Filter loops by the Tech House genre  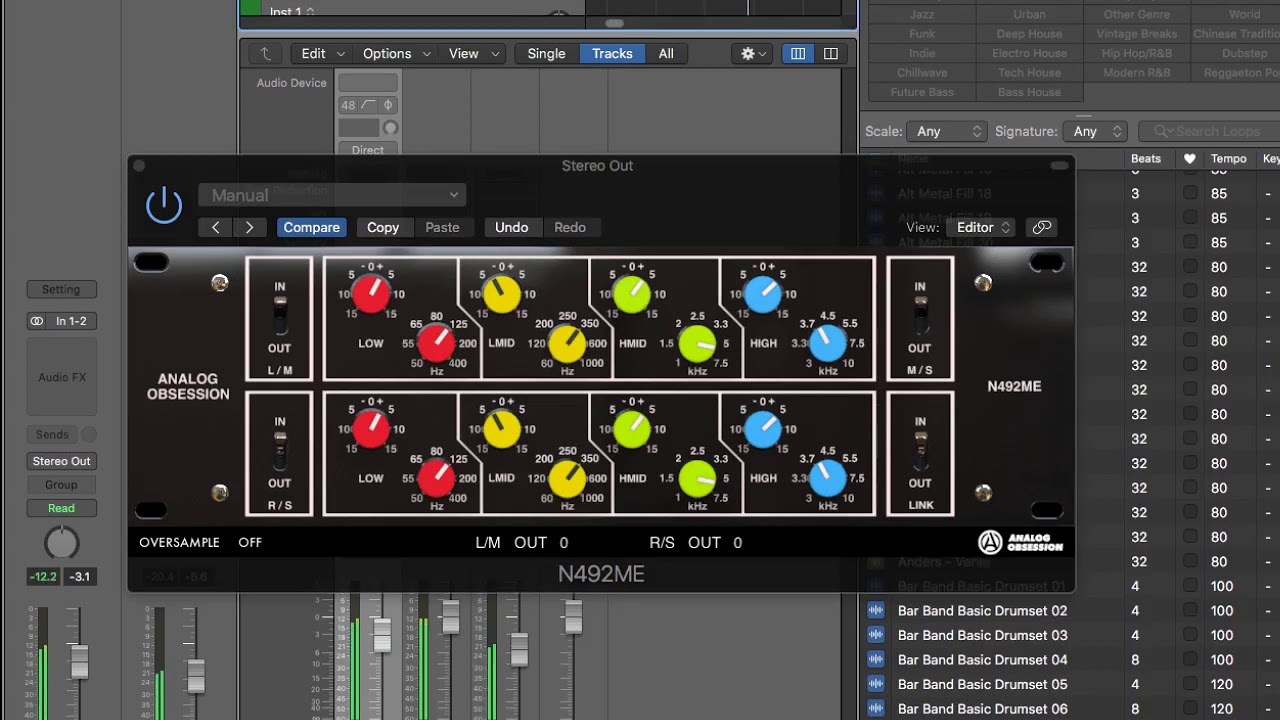tap(1029, 73)
